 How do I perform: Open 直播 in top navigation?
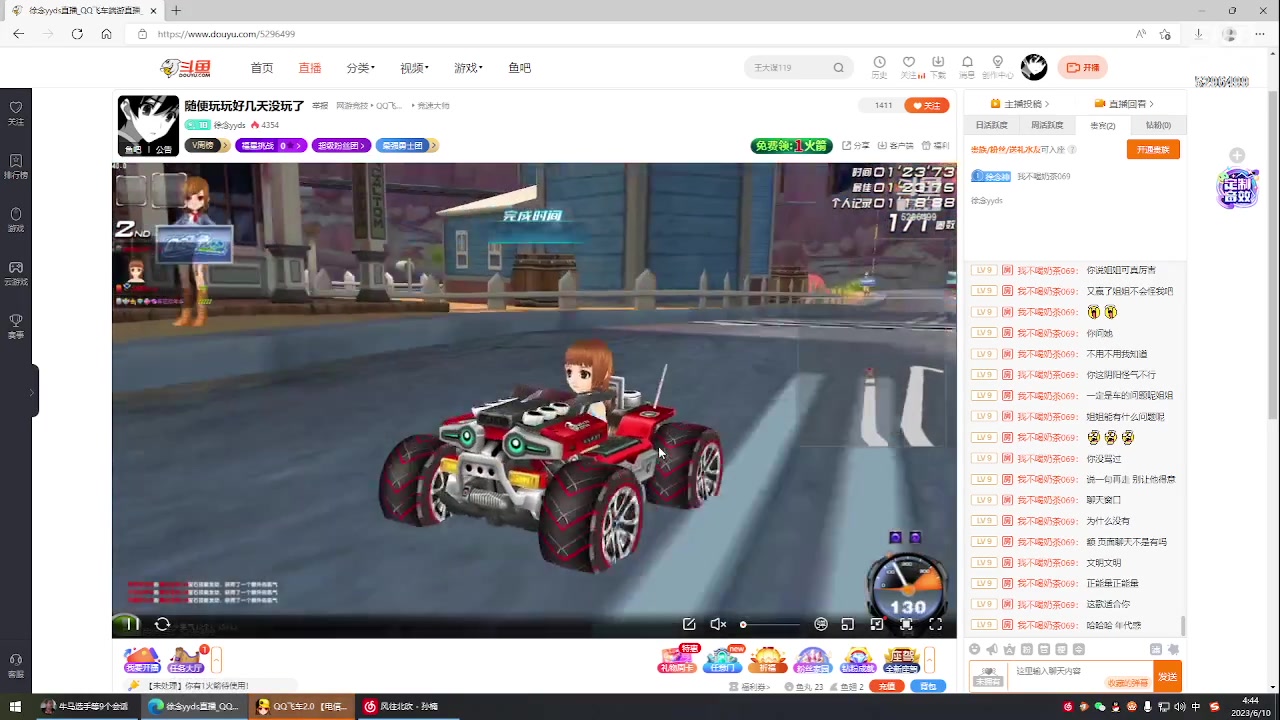[310, 68]
